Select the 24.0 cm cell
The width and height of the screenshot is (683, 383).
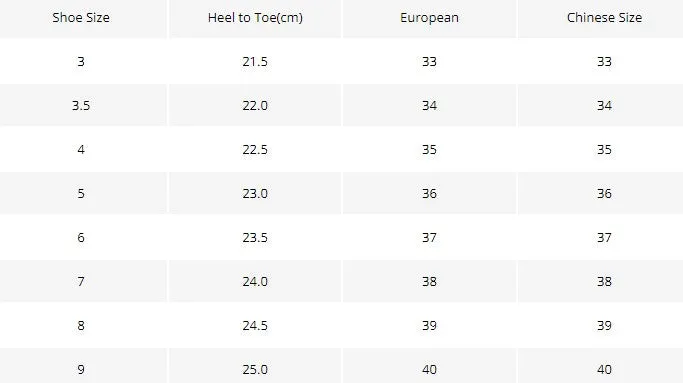click(255, 281)
